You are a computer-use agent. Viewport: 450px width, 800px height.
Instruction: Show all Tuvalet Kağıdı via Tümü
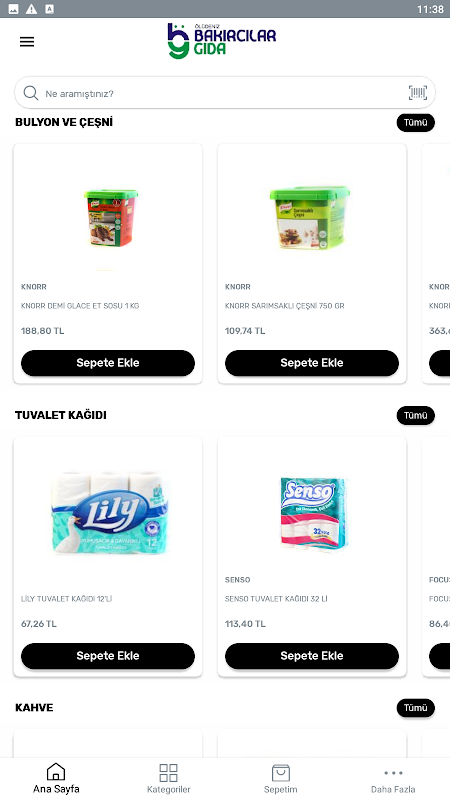(416, 415)
